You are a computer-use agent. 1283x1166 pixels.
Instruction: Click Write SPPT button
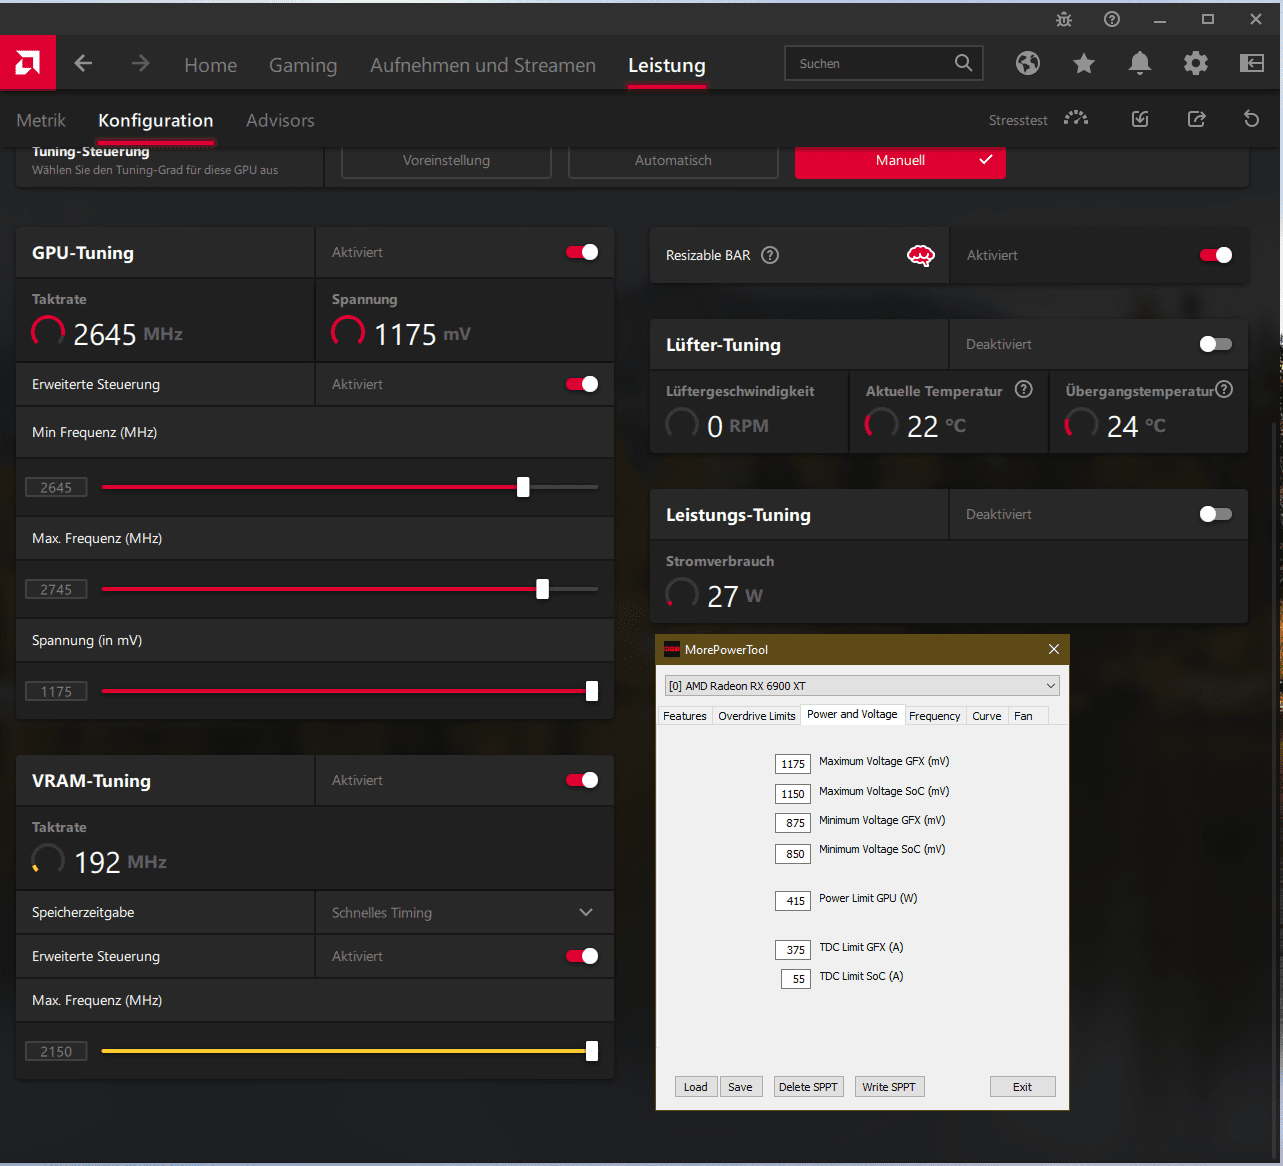point(889,1087)
